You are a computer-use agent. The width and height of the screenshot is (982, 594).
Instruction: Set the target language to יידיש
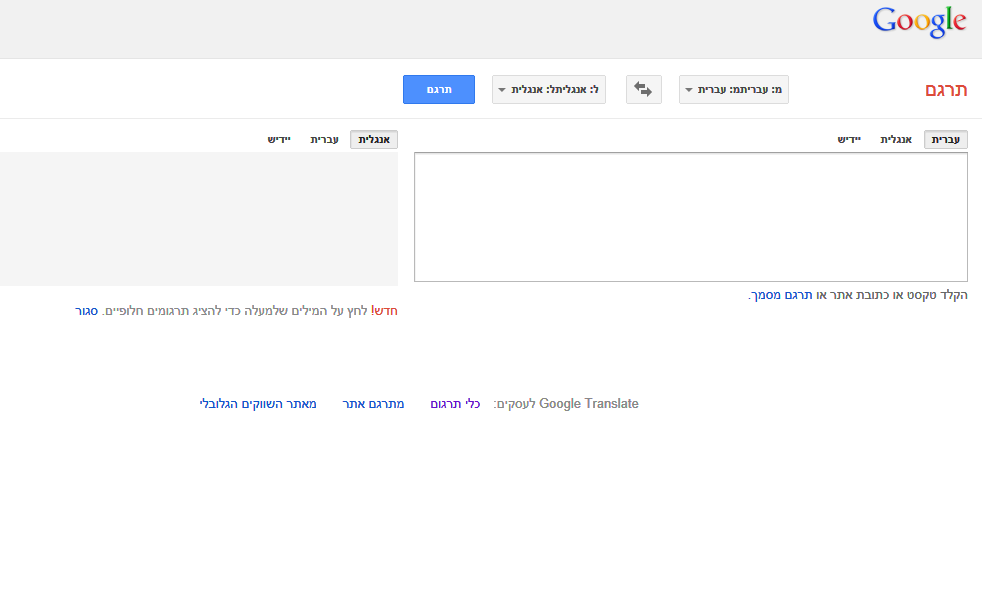coord(278,140)
